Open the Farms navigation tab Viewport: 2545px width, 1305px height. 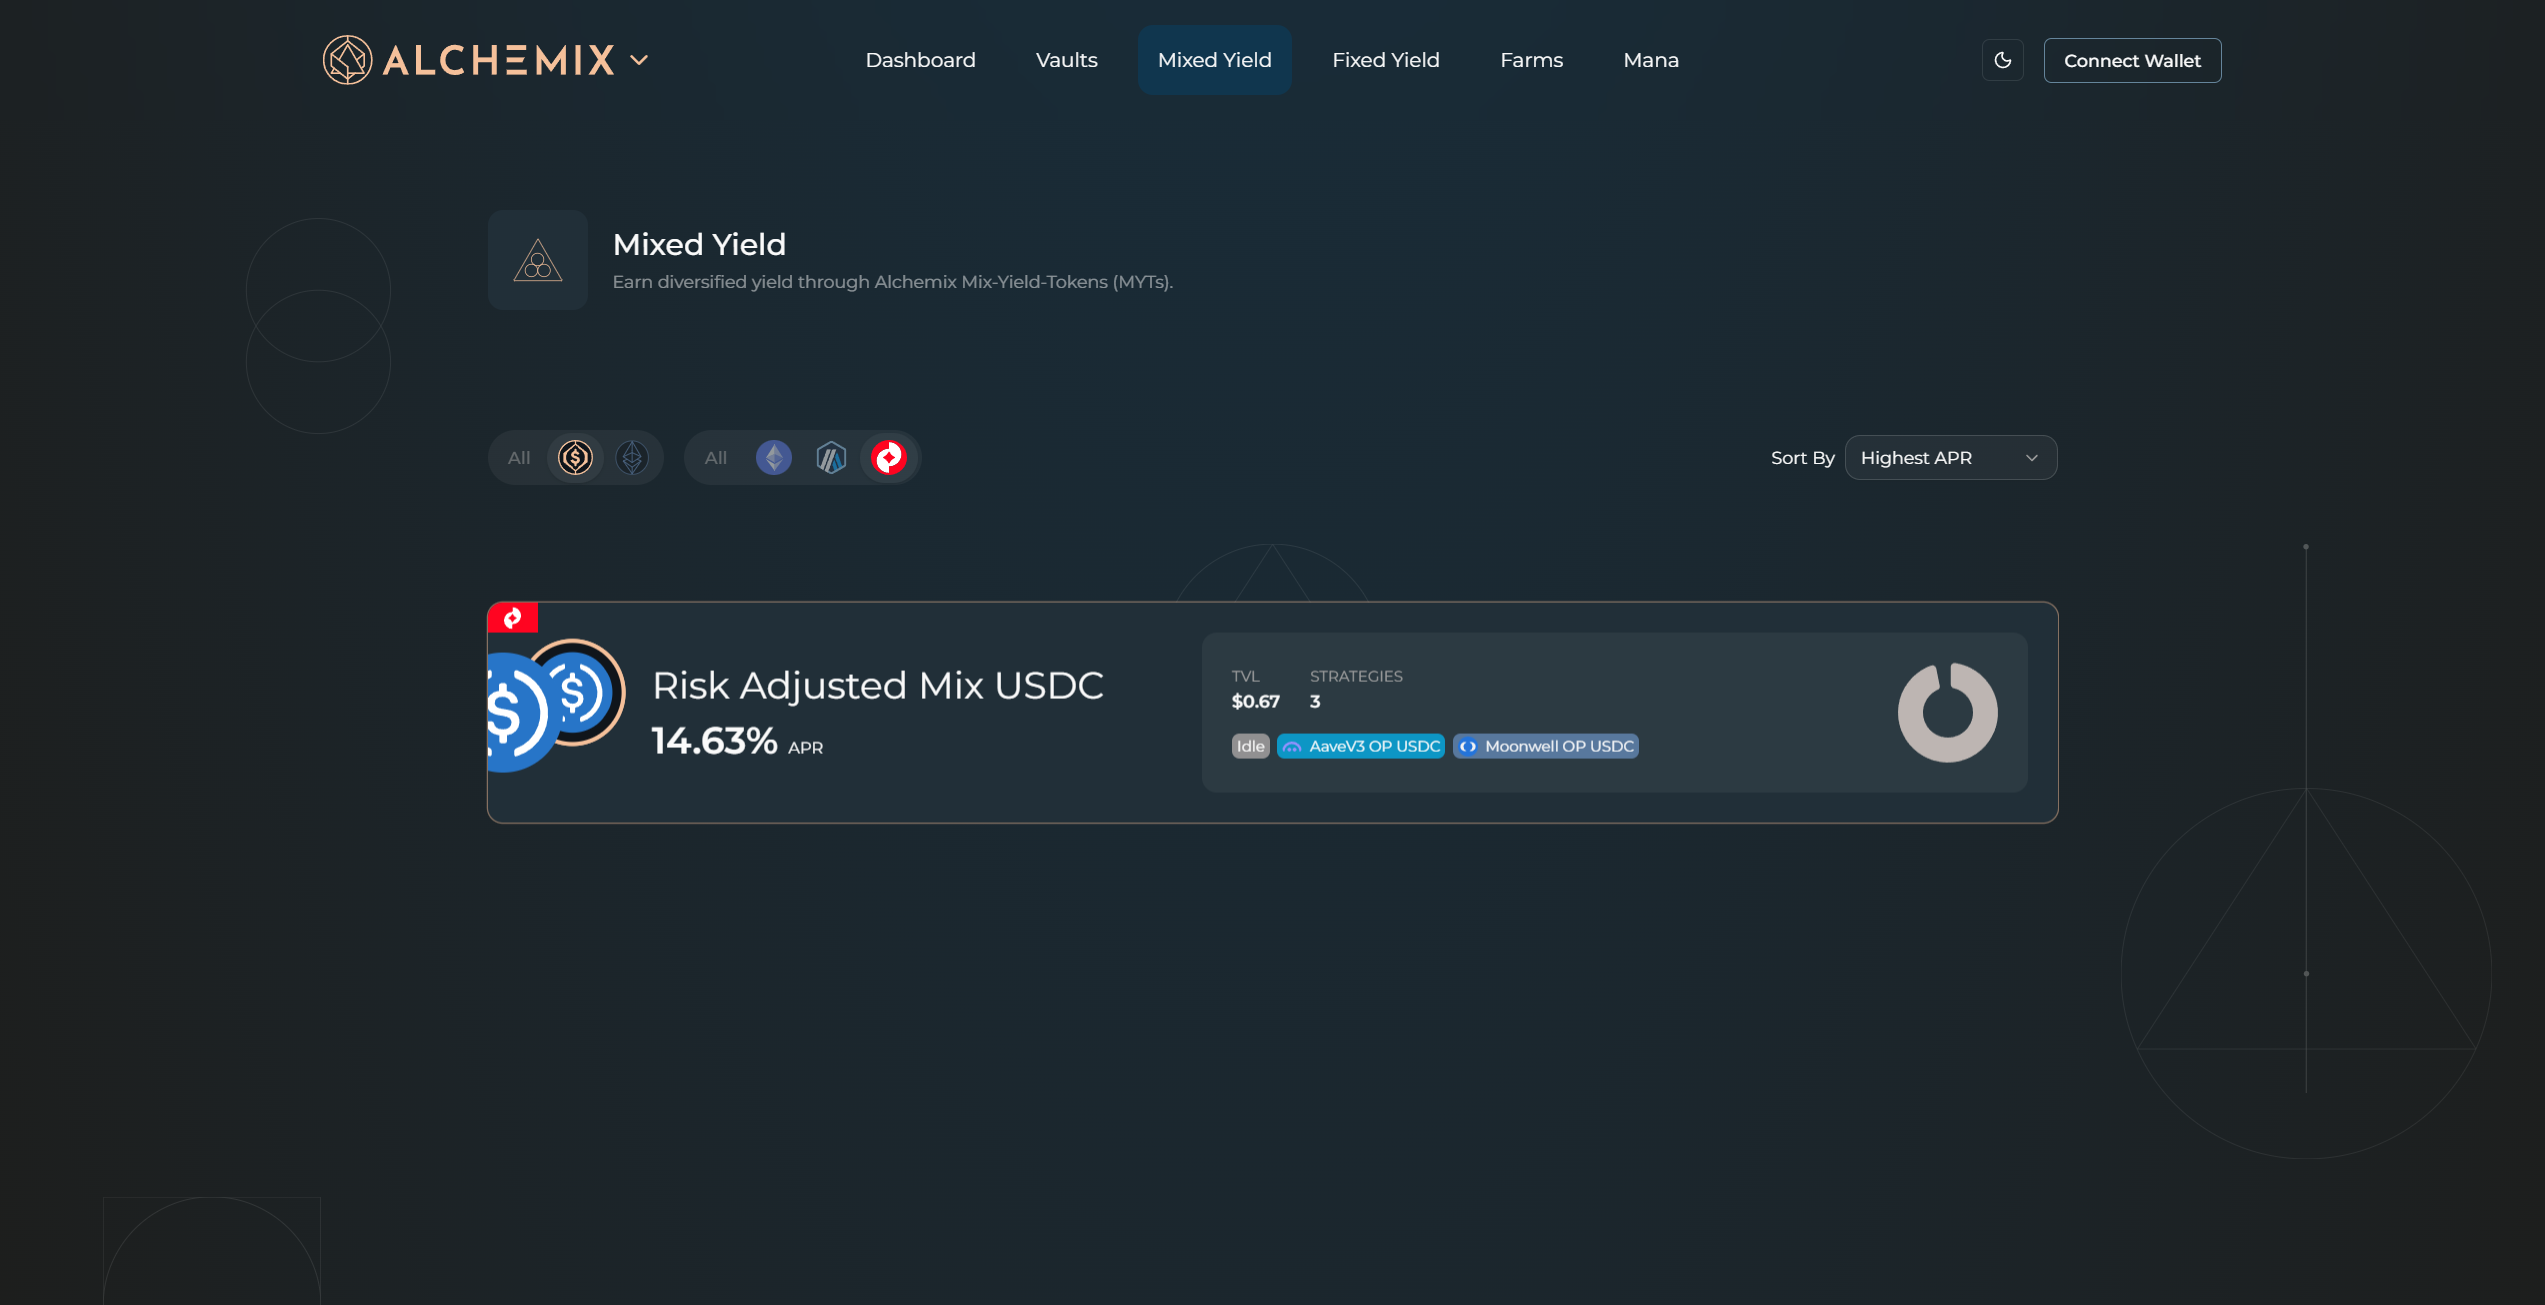[1531, 60]
